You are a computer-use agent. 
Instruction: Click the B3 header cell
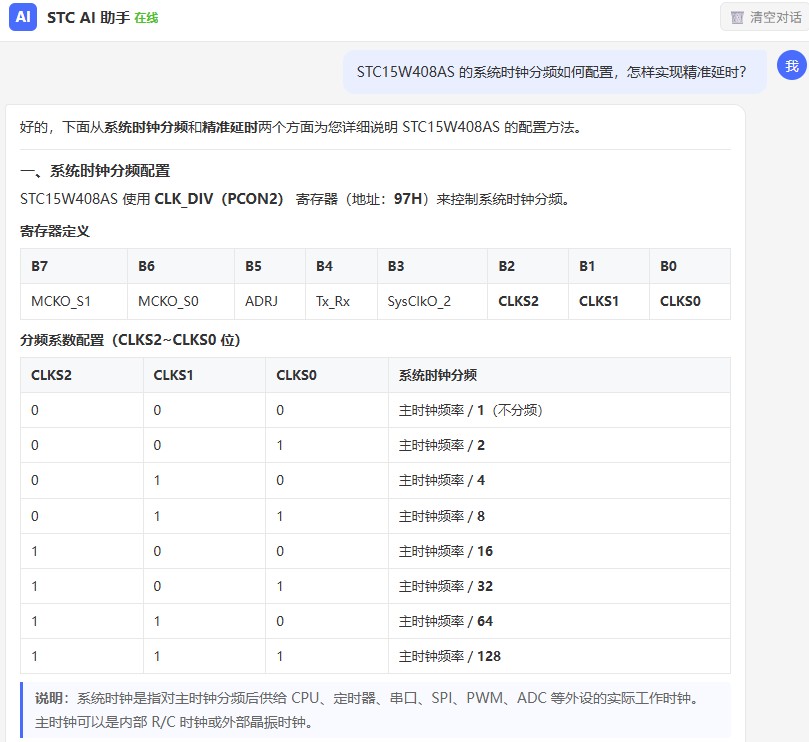(432, 266)
